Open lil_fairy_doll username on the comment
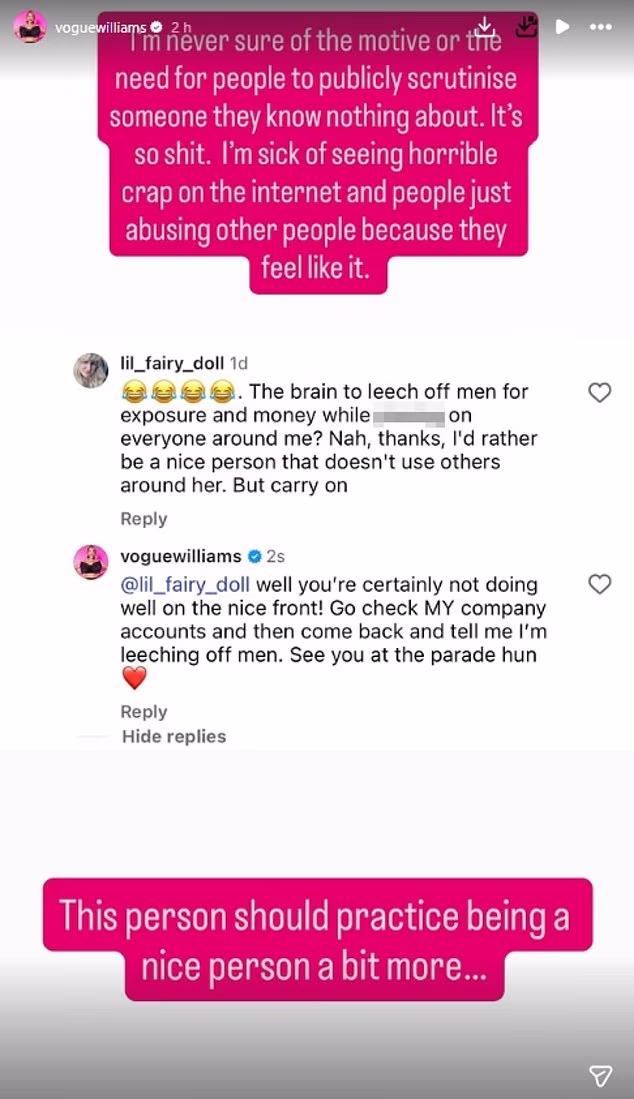Viewport: 634px width, 1099px height. coord(172,363)
